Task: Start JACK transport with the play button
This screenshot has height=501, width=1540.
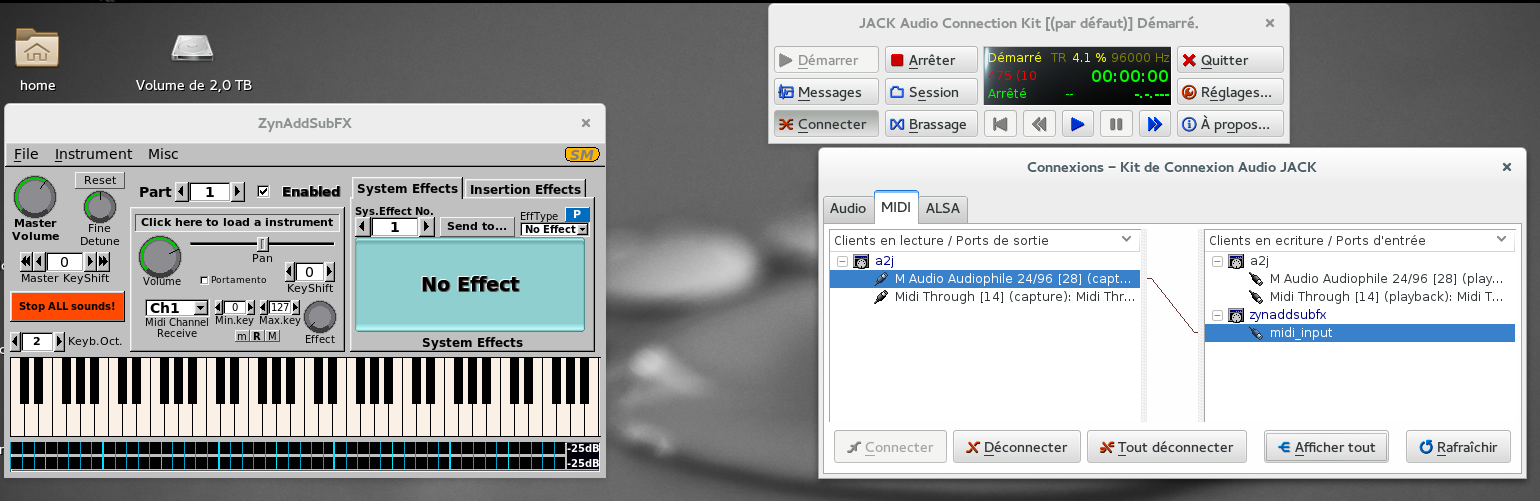Action: 1077,124
